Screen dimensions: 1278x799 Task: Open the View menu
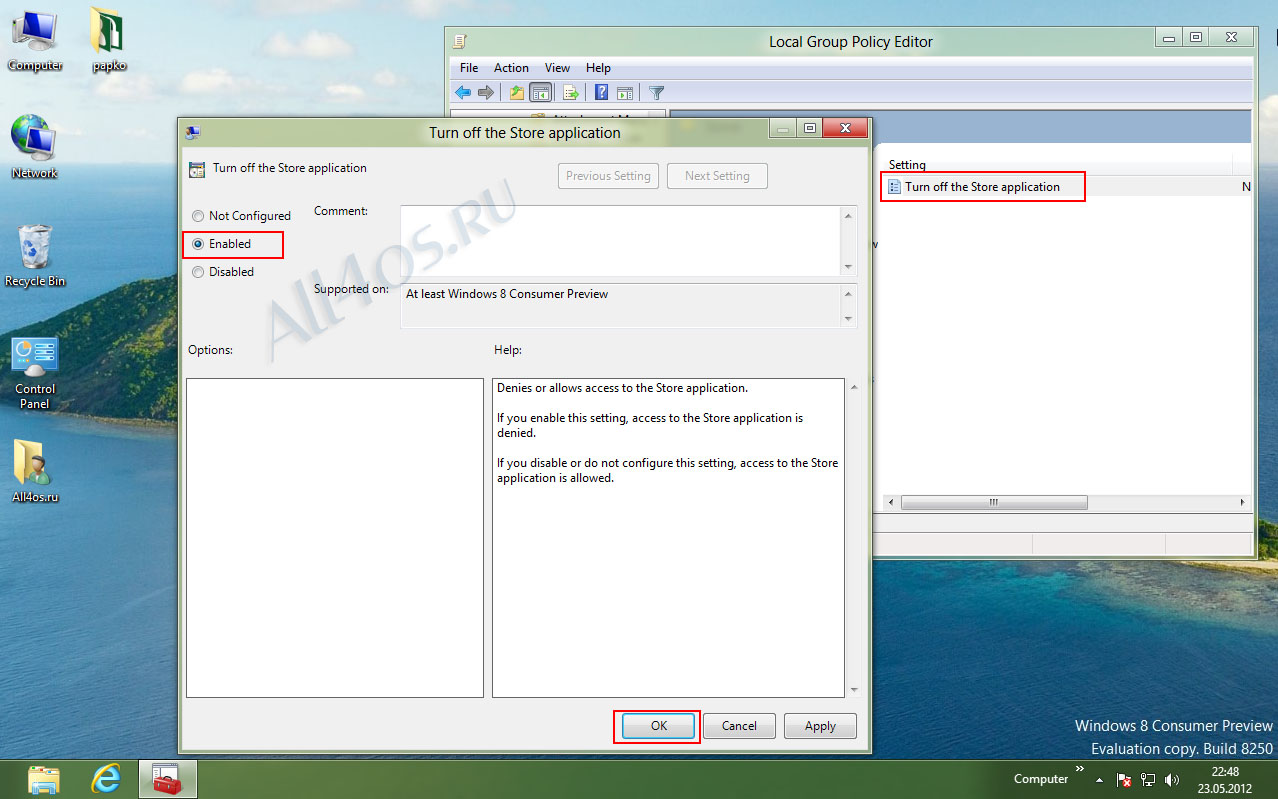(x=557, y=68)
